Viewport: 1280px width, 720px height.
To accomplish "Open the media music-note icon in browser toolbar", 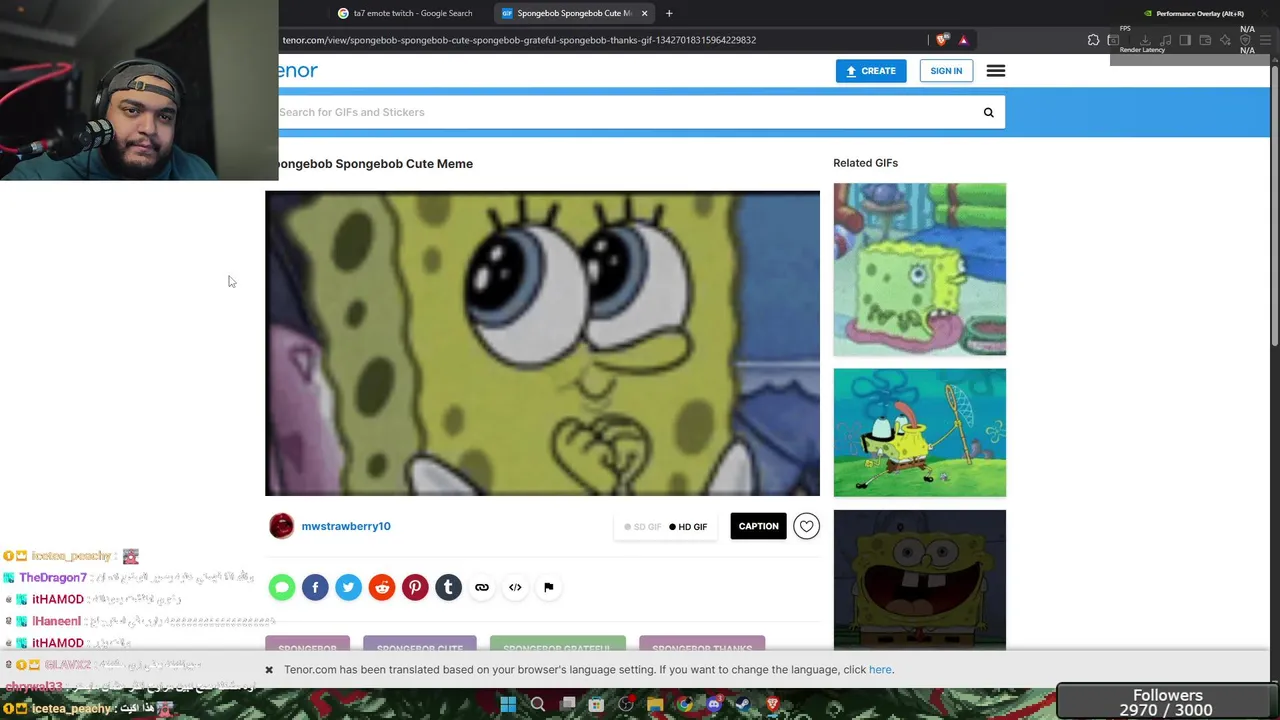I will [1165, 40].
